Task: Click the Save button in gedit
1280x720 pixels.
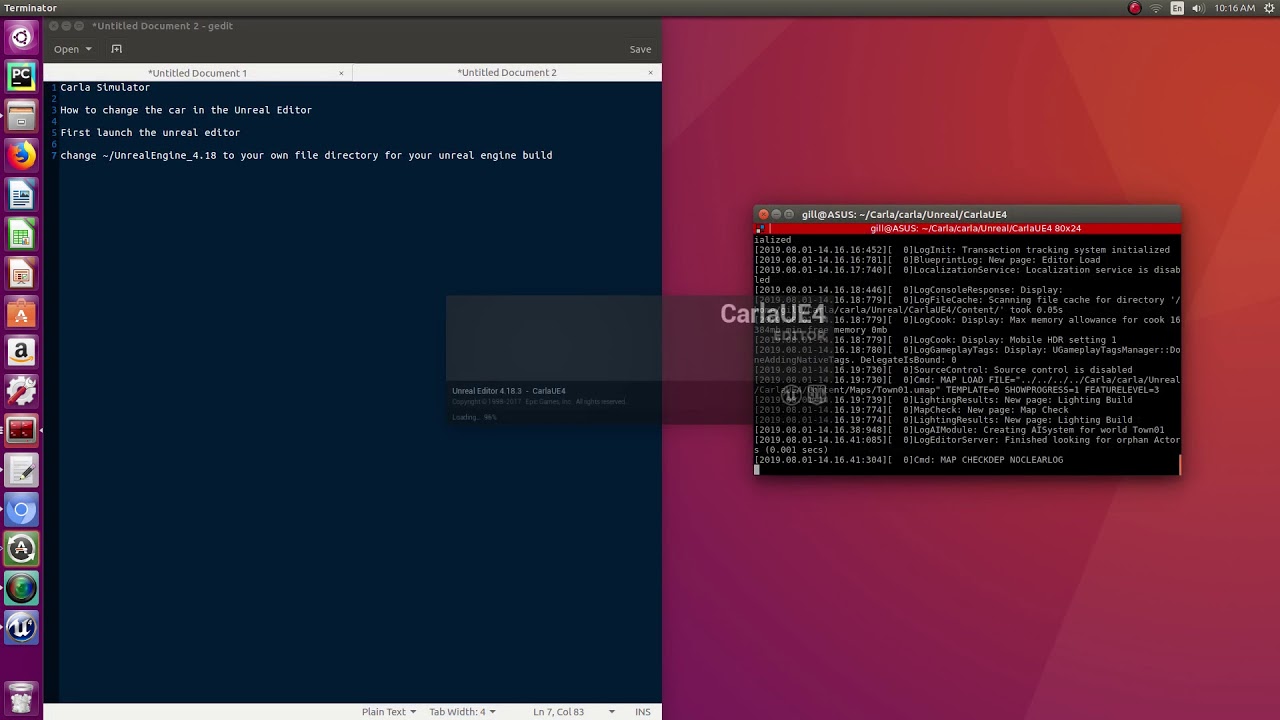Action: tap(640, 49)
